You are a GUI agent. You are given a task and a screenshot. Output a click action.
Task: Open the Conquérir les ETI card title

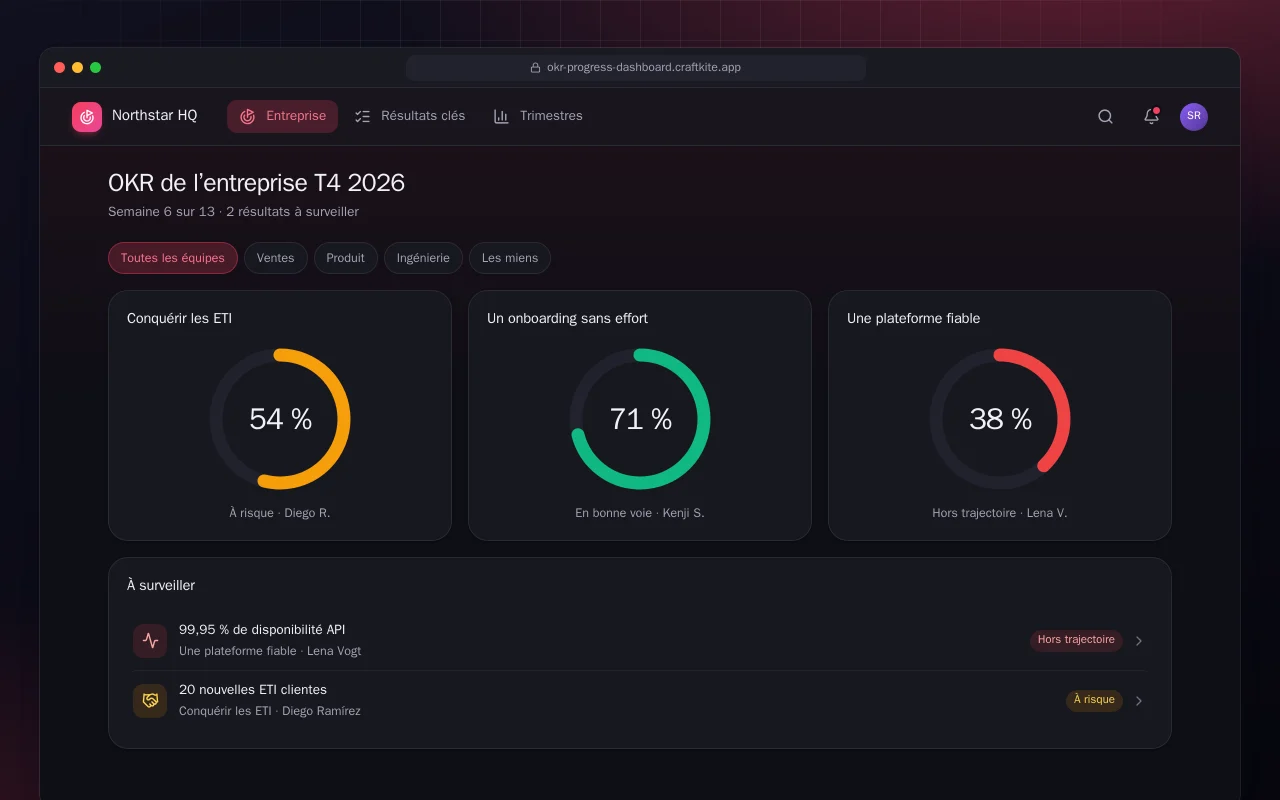click(180, 318)
